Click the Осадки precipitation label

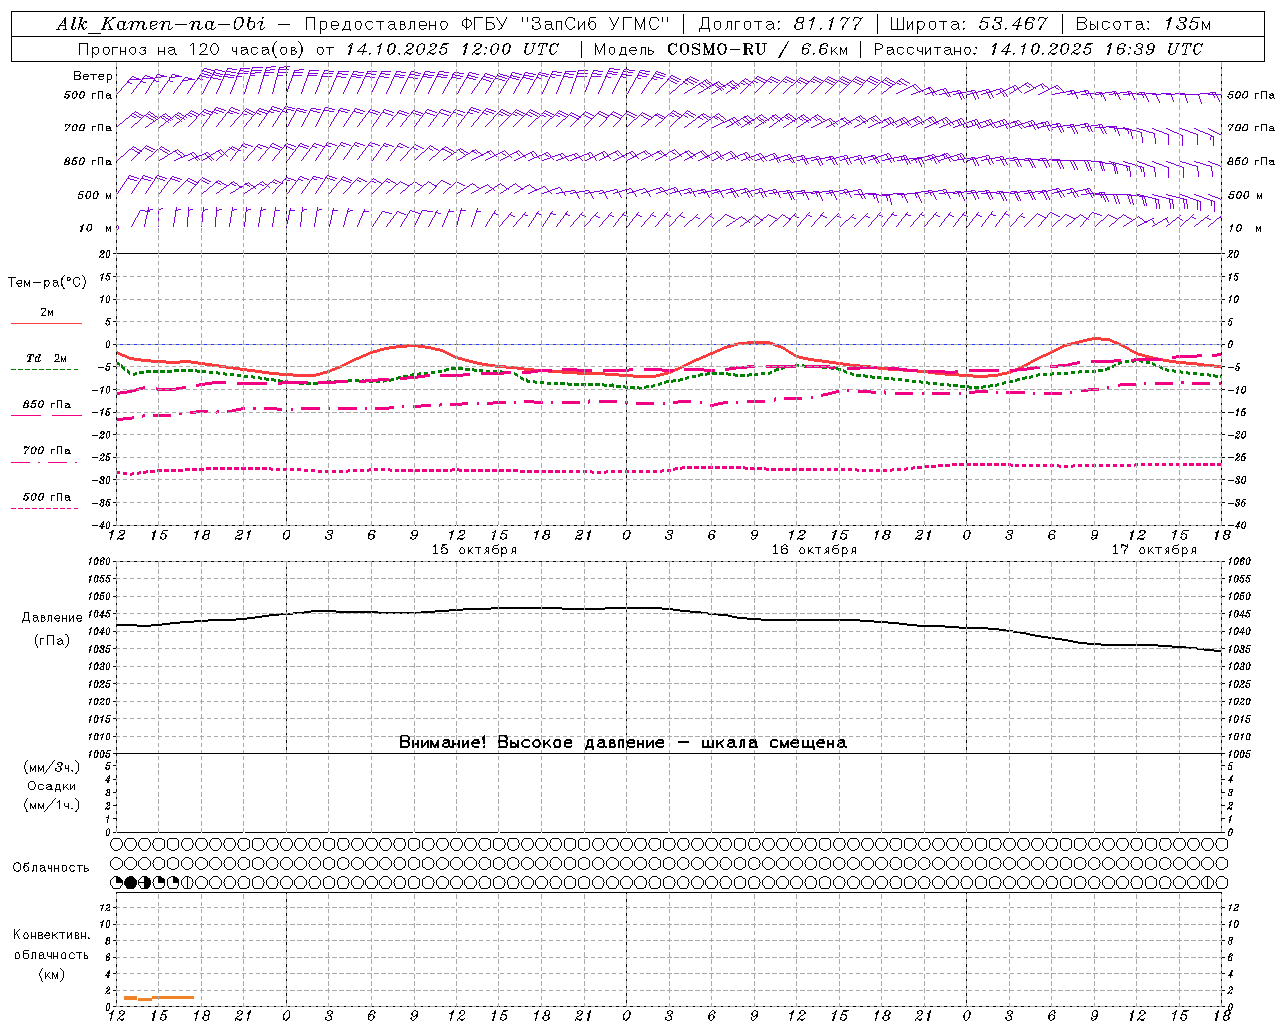click(52, 786)
